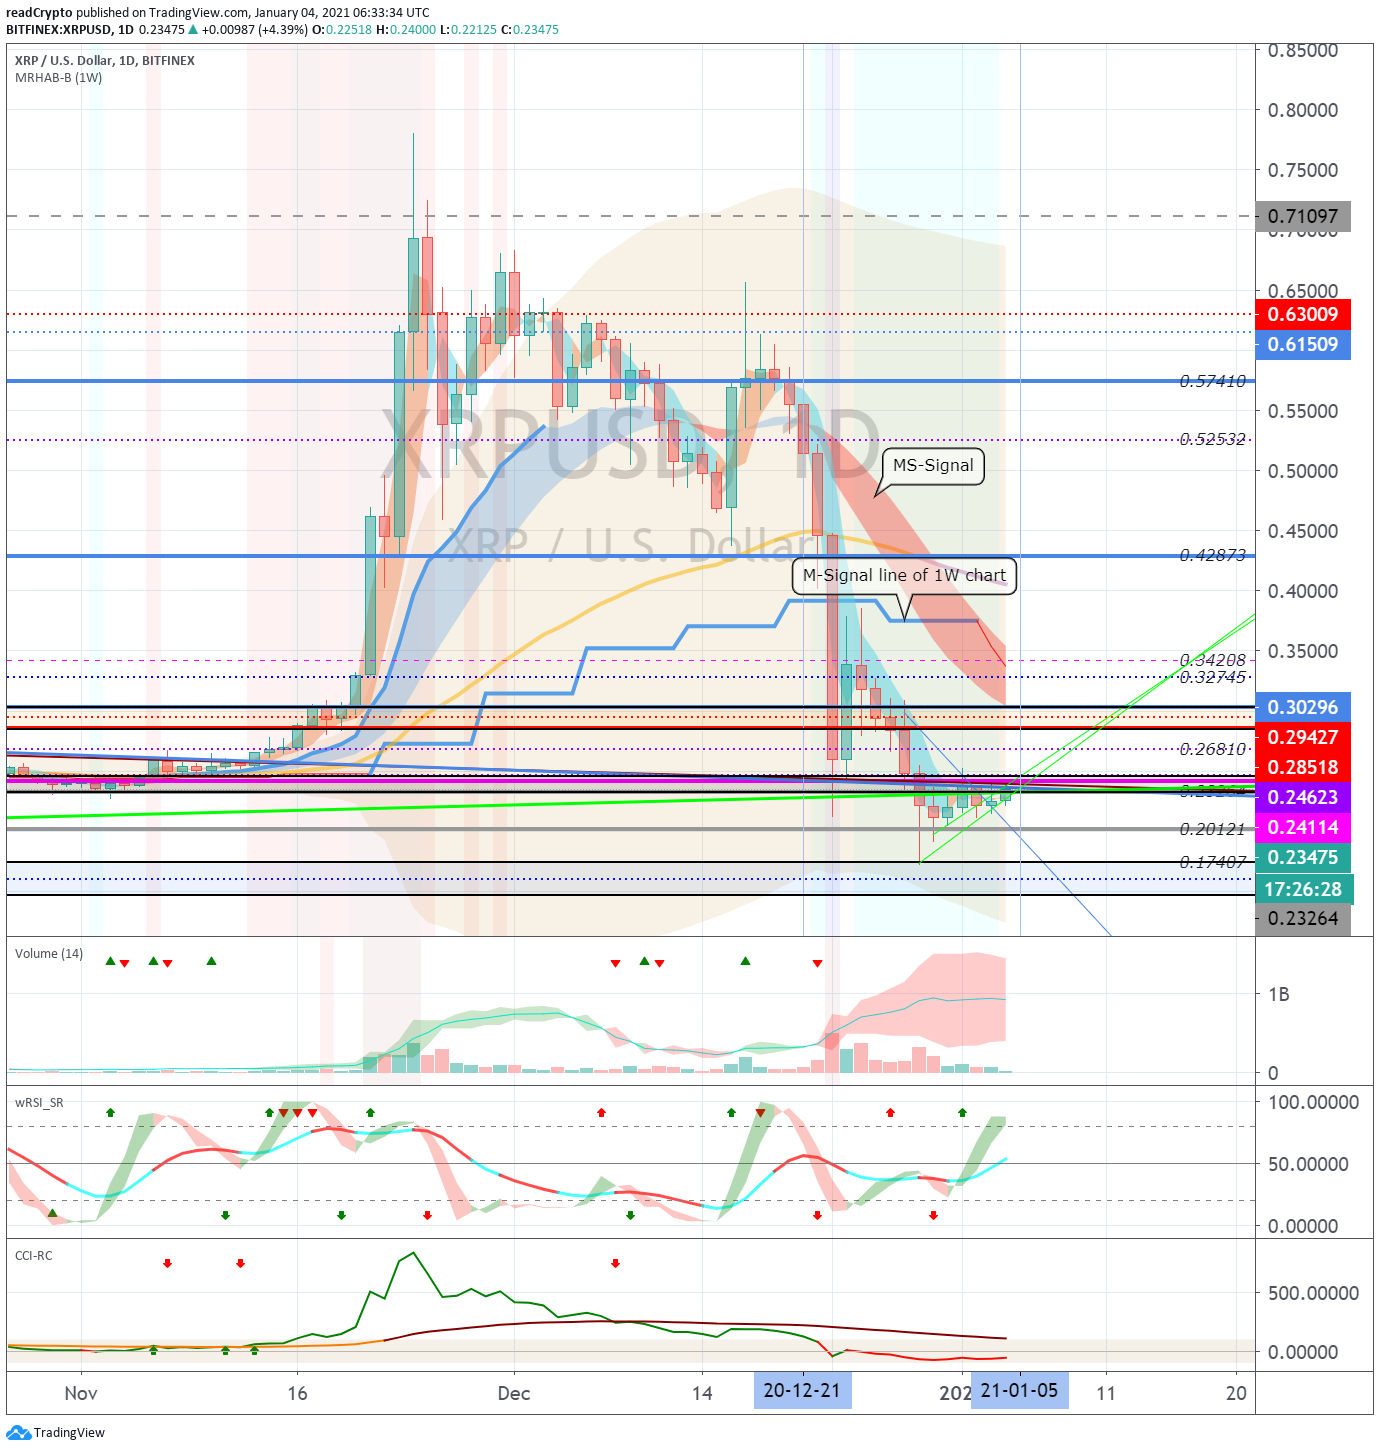1380x1451 pixels.
Task: Click the red 0.28518 price label
Action: point(1303,767)
